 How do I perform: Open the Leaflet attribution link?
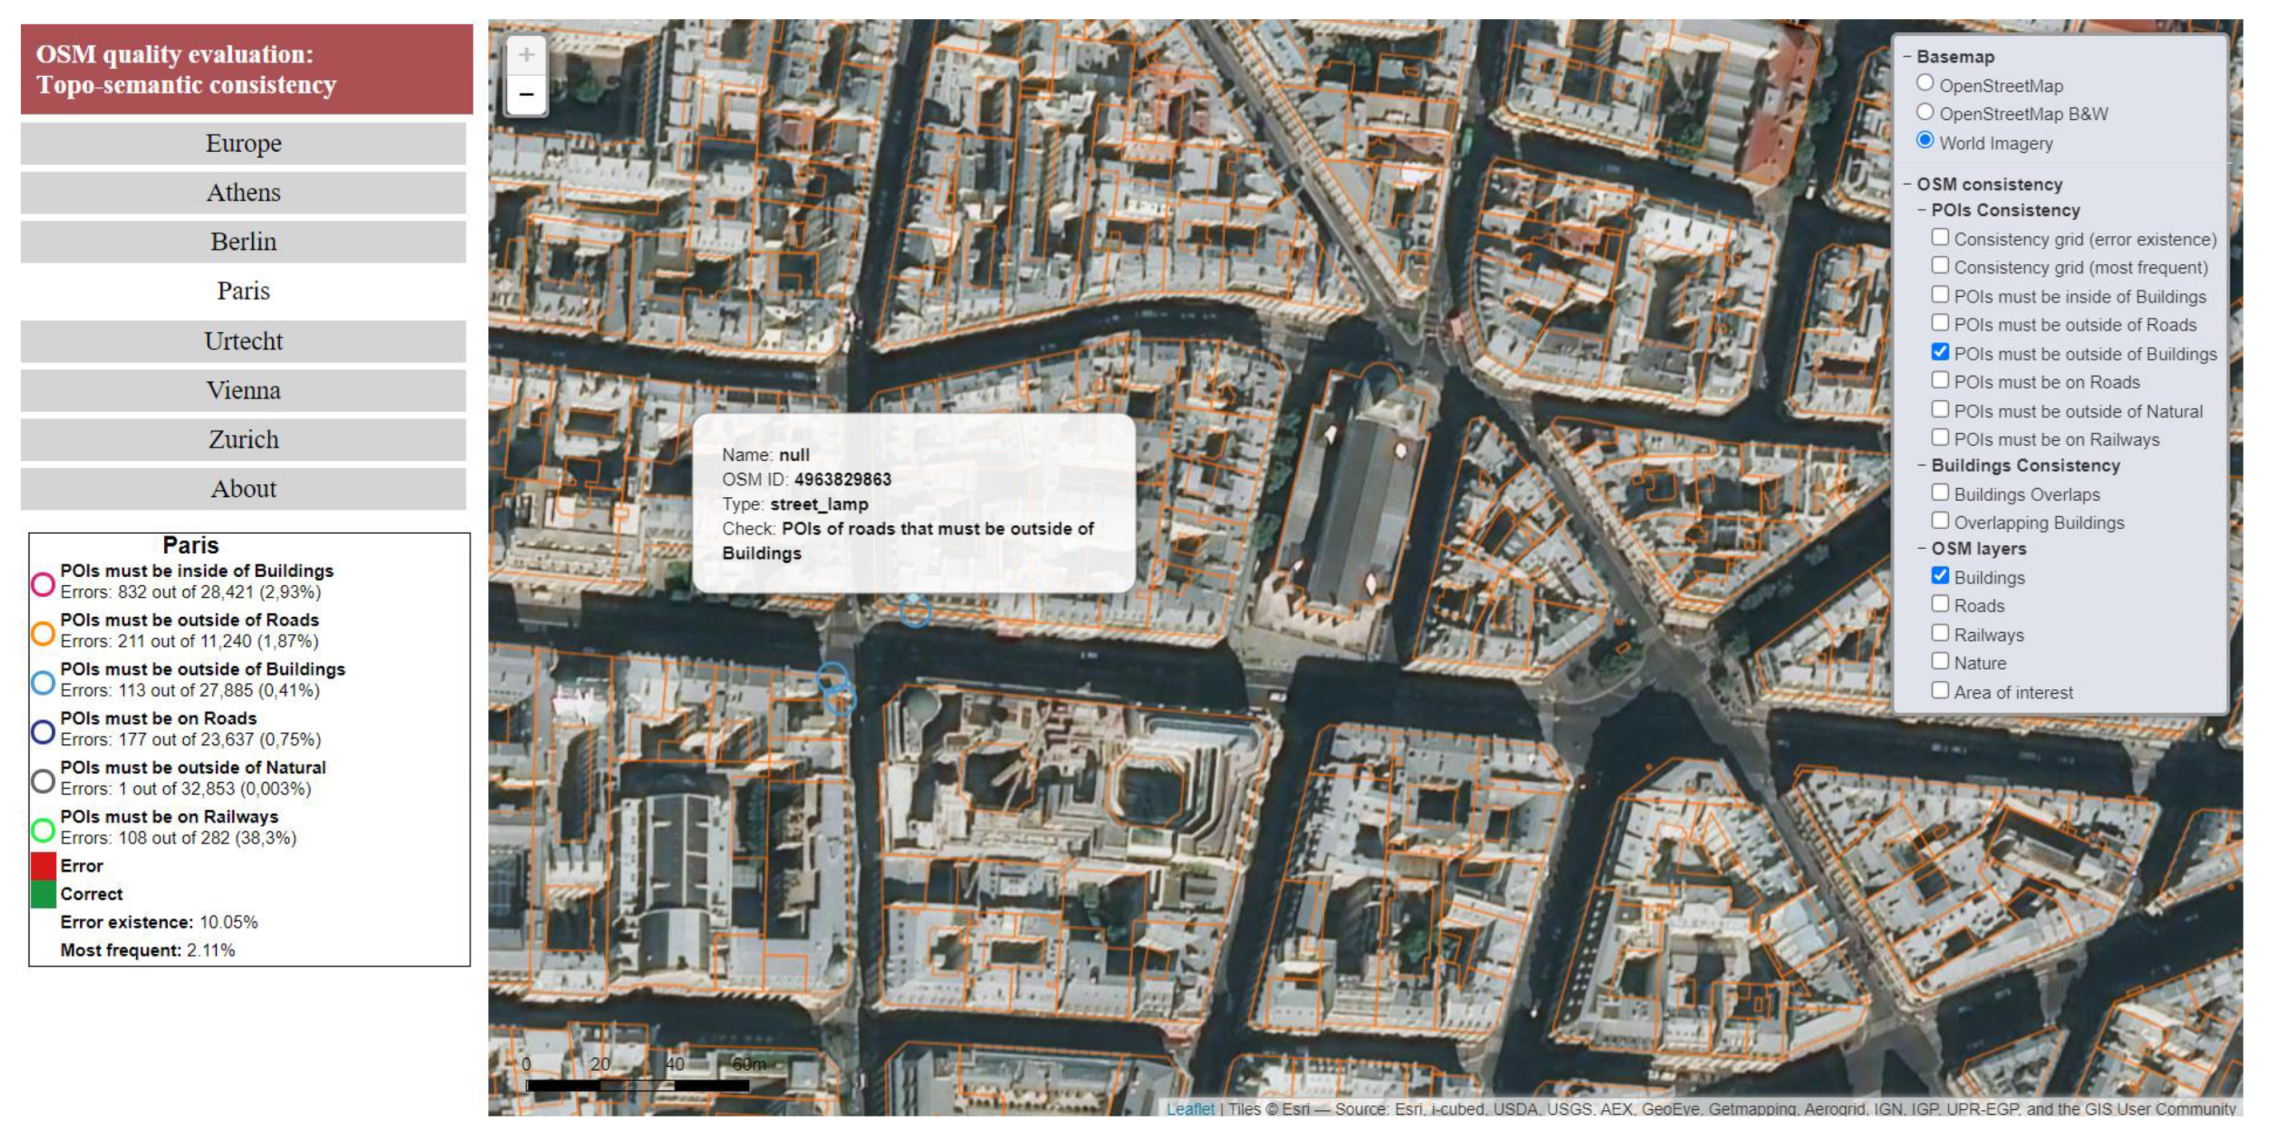tap(1189, 1108)
